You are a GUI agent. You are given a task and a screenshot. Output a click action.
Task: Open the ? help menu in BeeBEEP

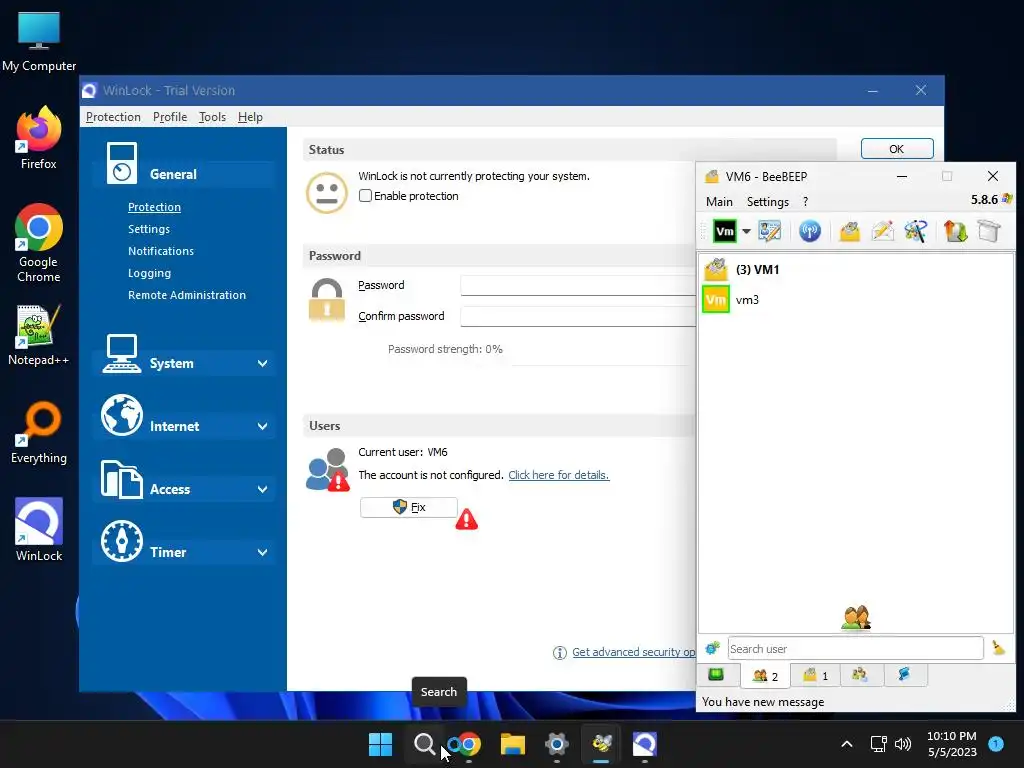805,202
